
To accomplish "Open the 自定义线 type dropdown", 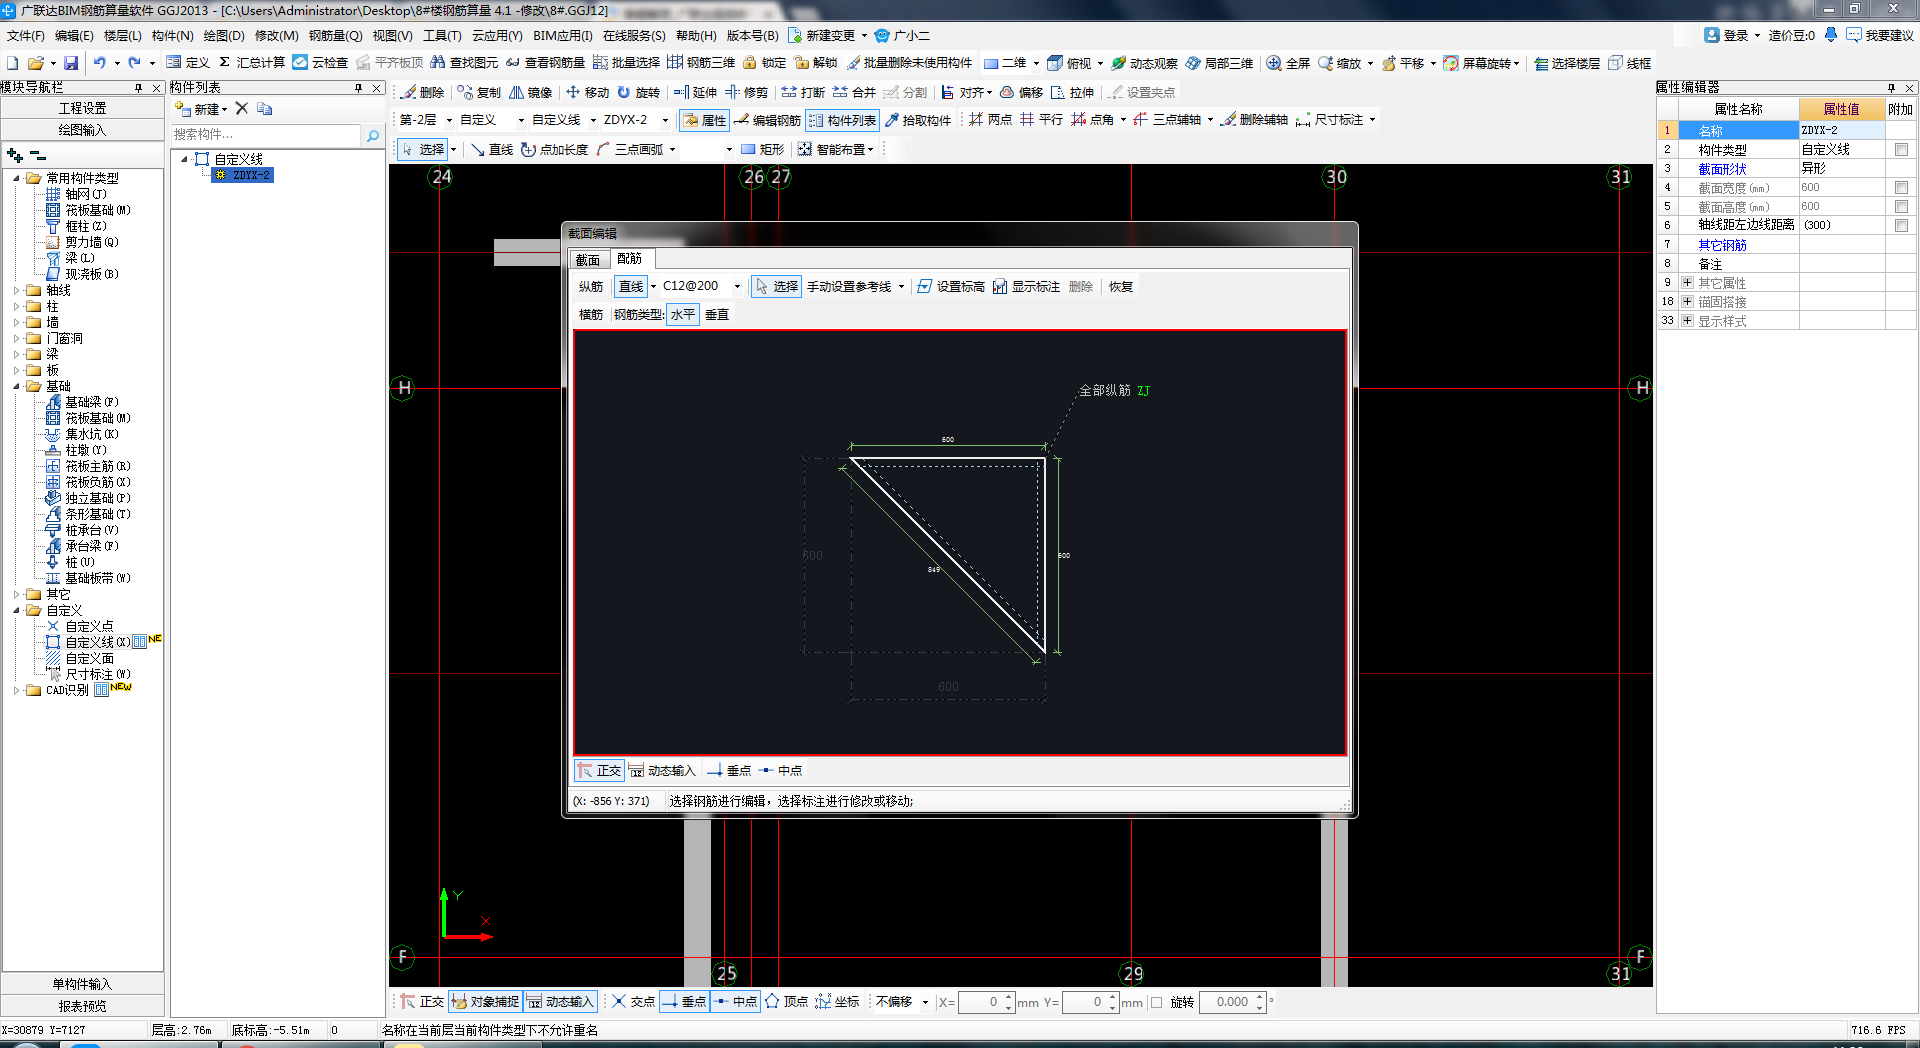I will (593, 120).
